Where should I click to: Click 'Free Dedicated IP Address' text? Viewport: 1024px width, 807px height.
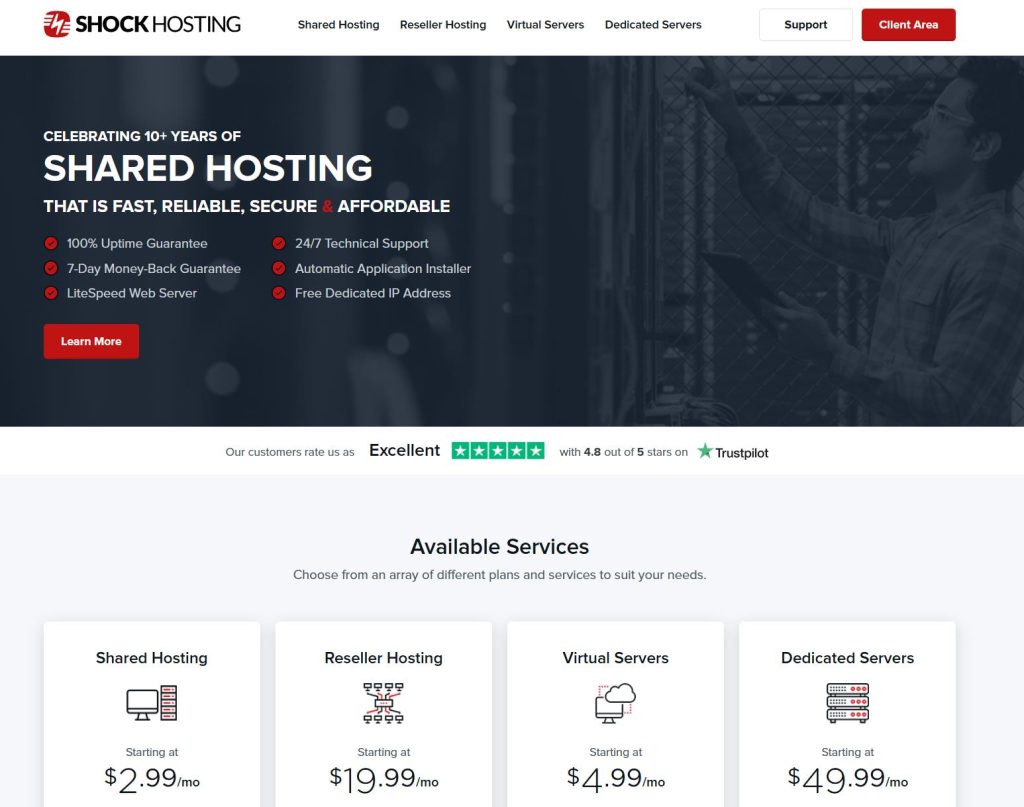(x=373, y=293)
